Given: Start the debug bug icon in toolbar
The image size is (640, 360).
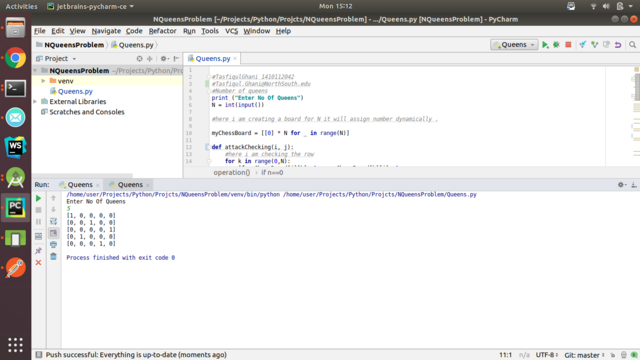Looking at the screenshot, I should 556,45.
